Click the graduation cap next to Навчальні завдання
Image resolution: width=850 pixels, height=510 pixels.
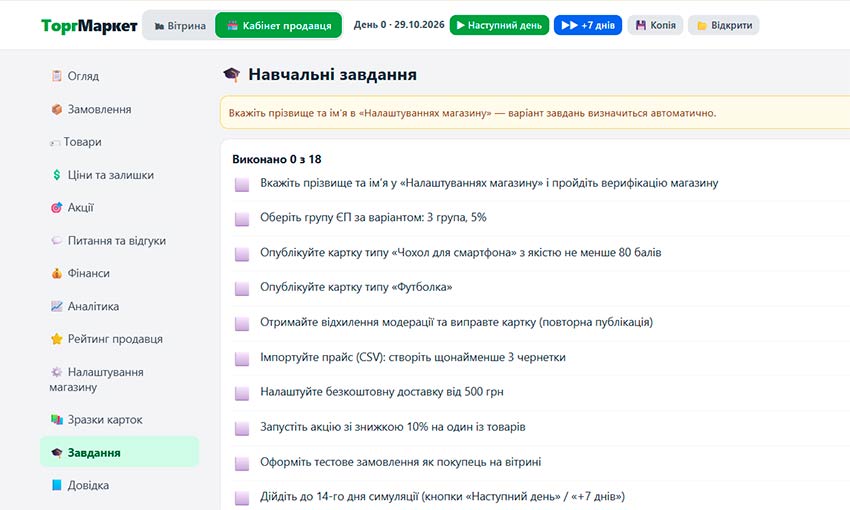click(231, 74)
